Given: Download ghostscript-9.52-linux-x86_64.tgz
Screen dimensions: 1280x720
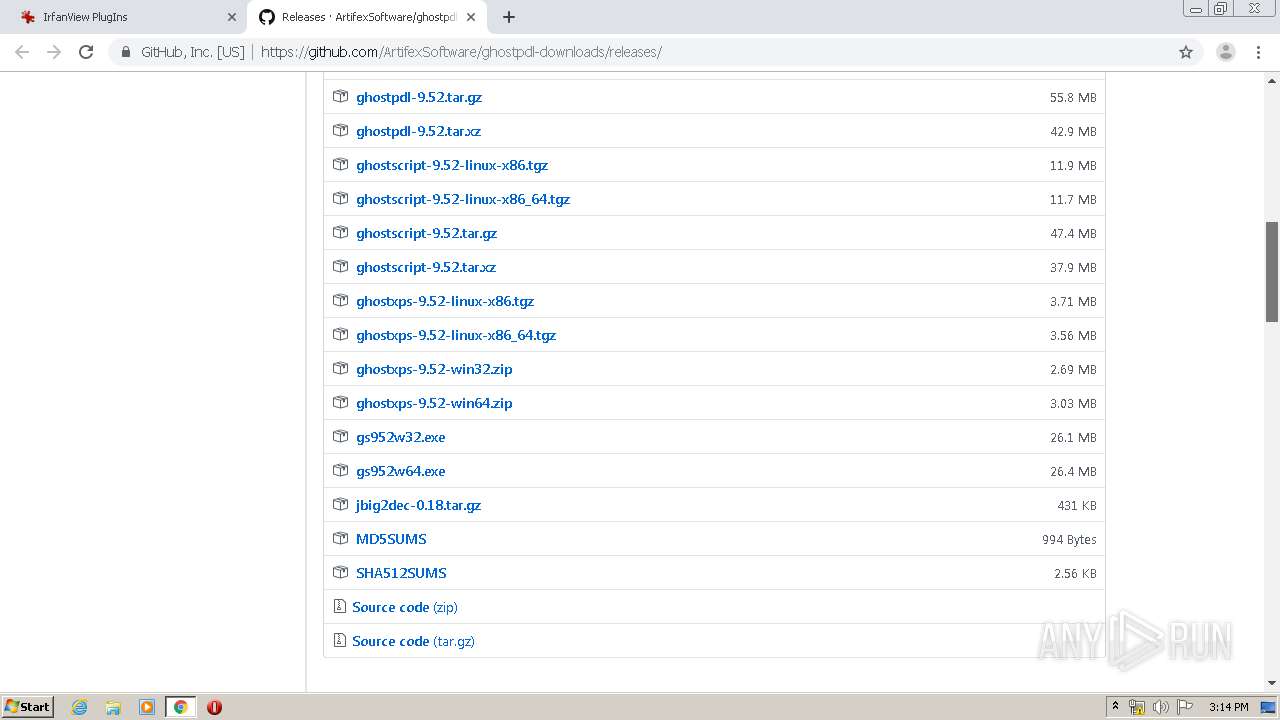Looking at the screenshot, I should 463,199.
